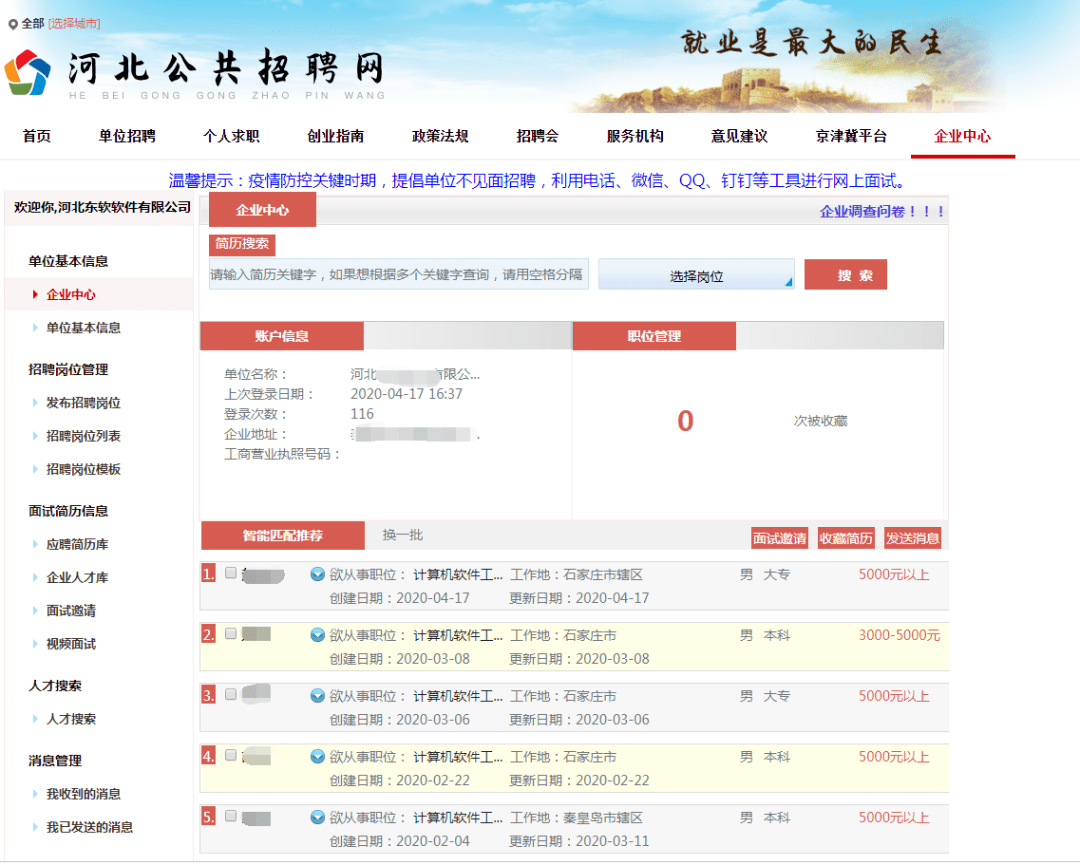Click the 面试邀请 red button
Image resolution: width=1080 pixels, height=865 pixels.
[x=779, y=538]
